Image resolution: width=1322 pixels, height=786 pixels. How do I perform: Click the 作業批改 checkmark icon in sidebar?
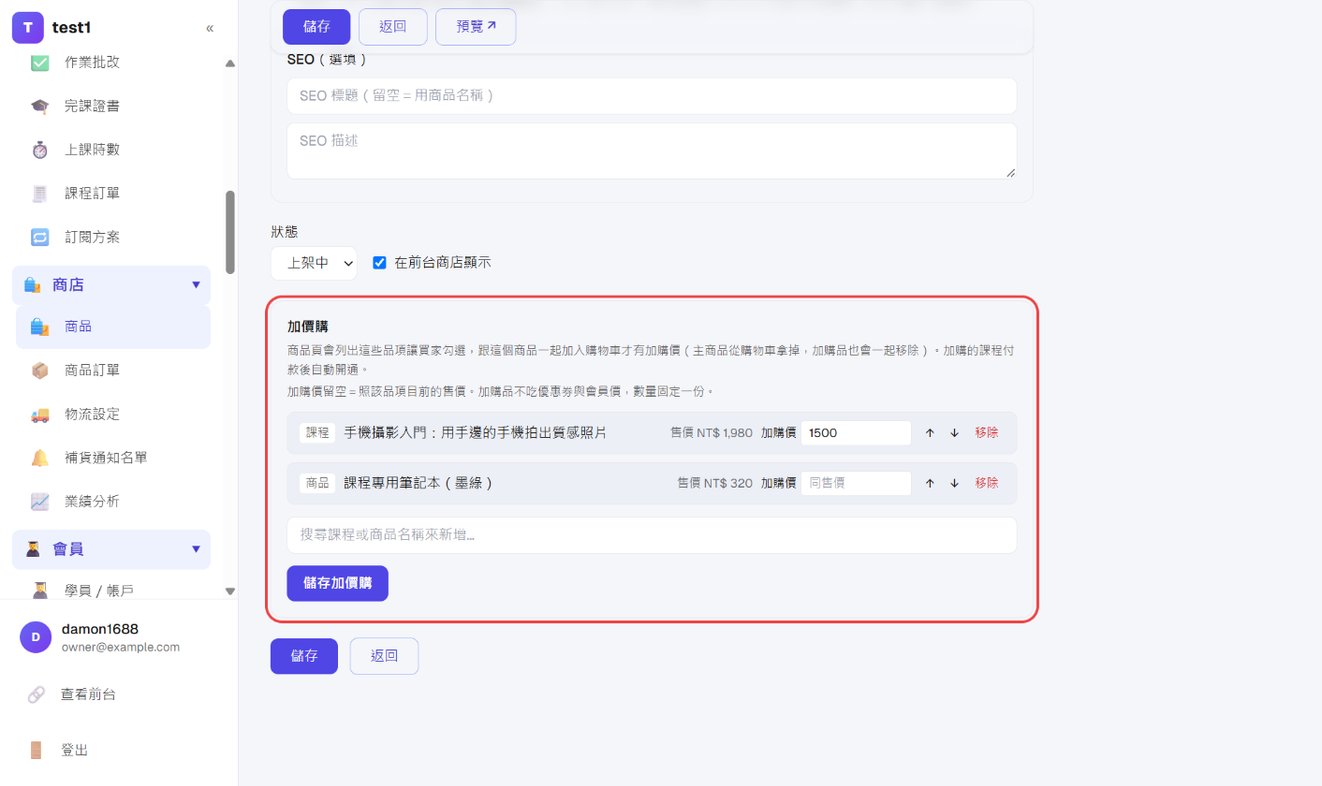pyautogui.click(x=40, y=62)
